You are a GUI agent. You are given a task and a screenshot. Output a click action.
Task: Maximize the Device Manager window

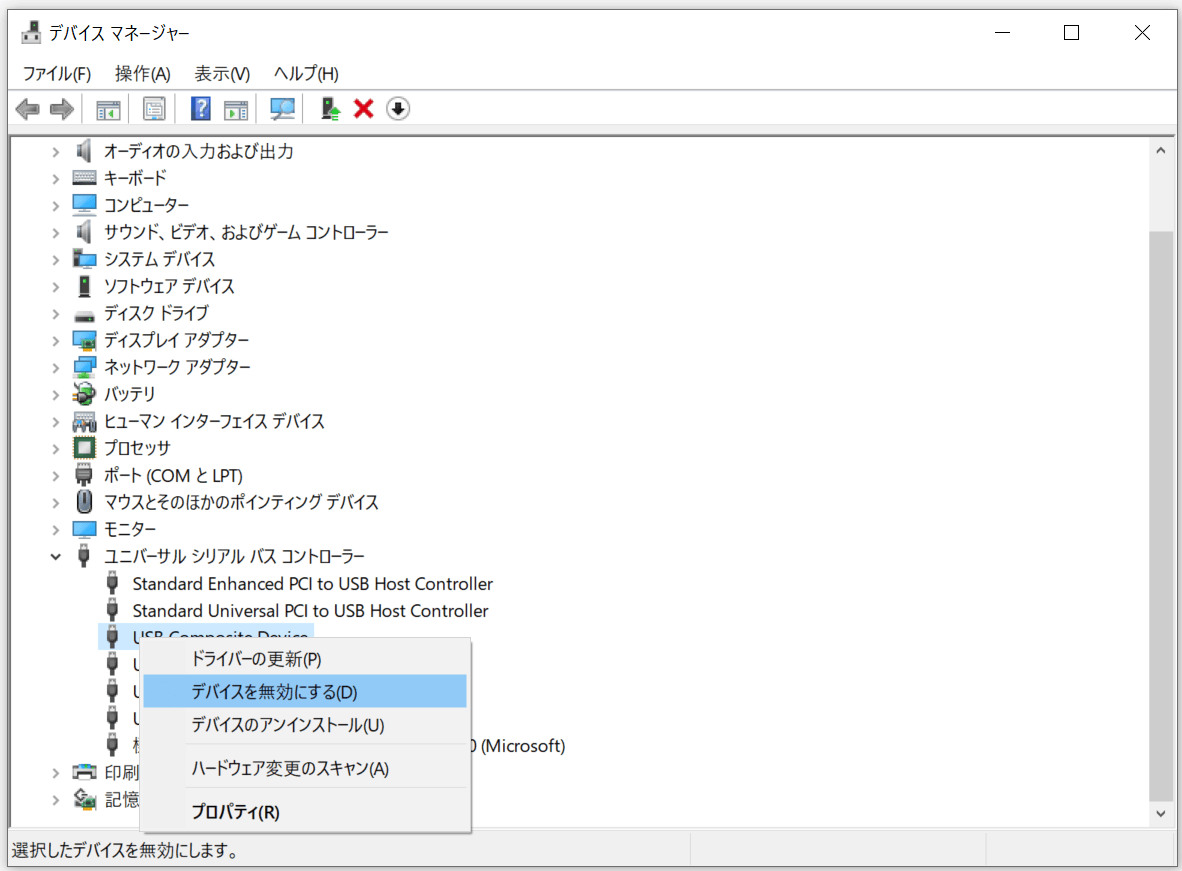click(x=1071, y=32)
